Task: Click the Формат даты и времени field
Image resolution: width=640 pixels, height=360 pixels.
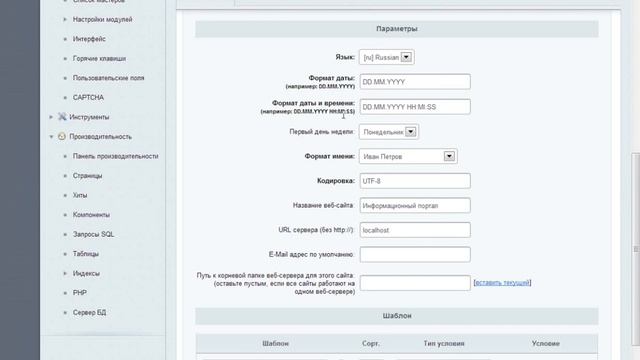Action: (x=415, y=107)
